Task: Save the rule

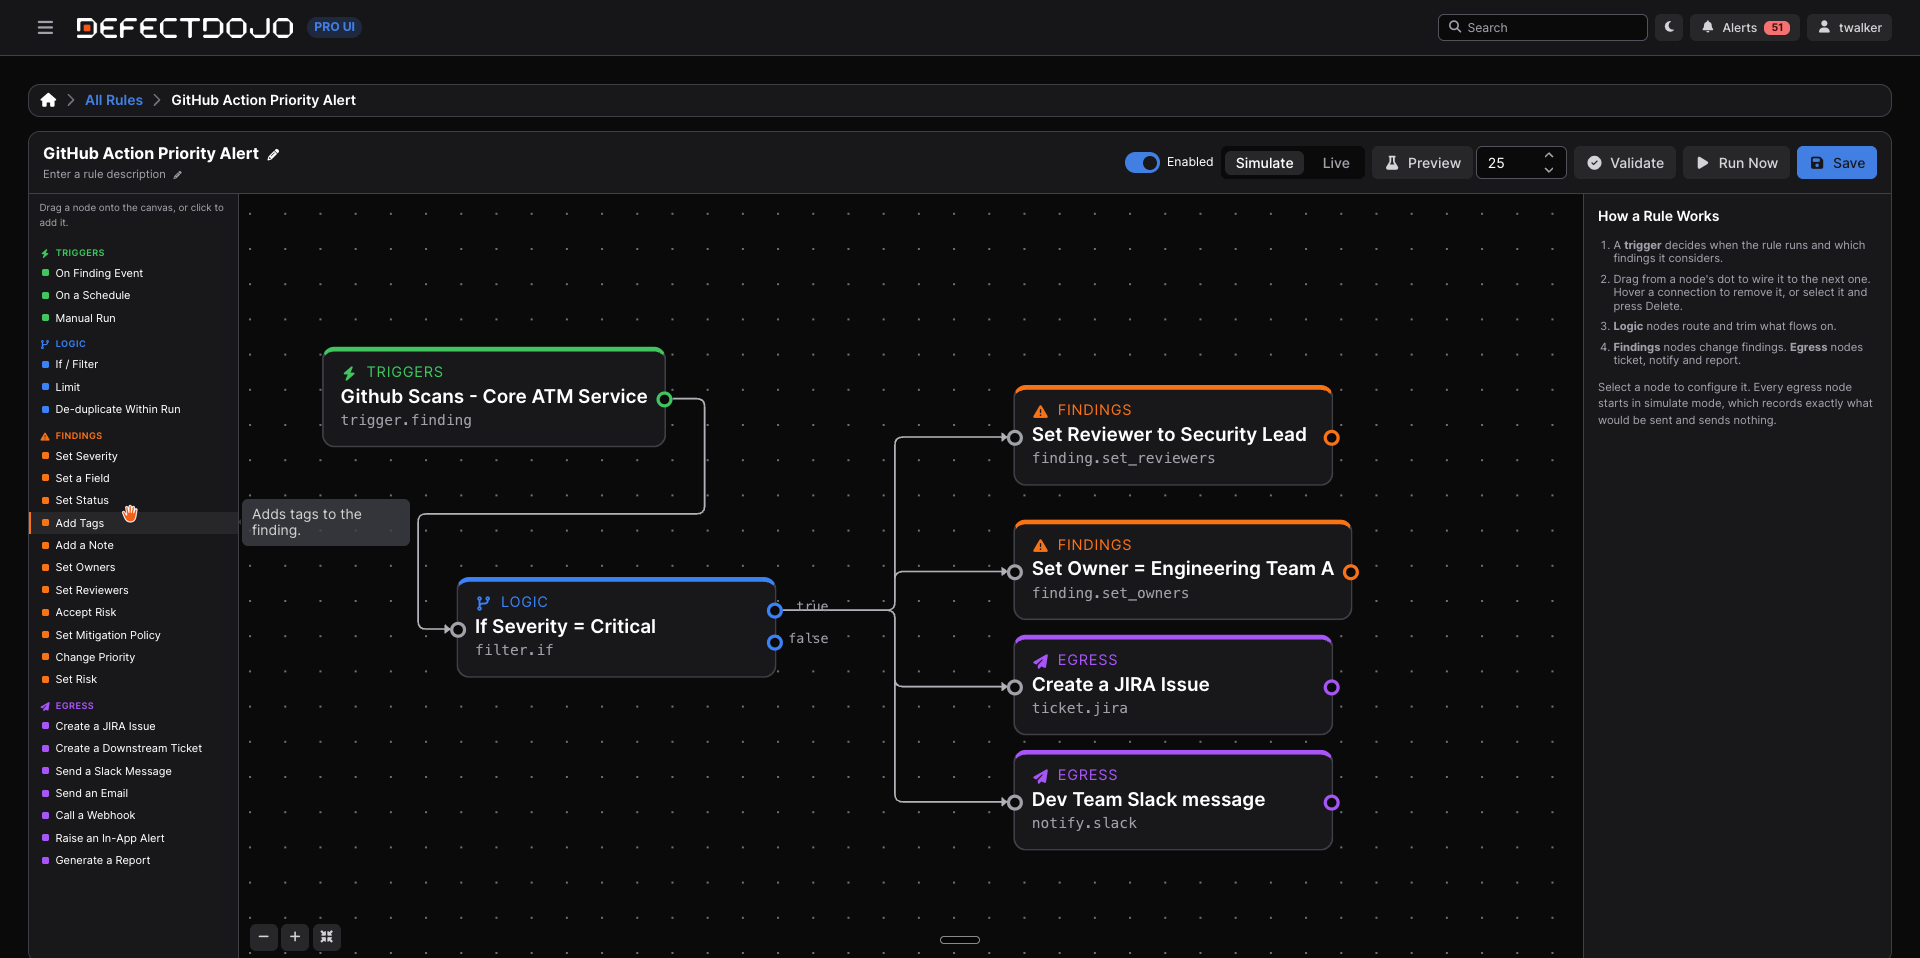Action: pos(1837,163)
